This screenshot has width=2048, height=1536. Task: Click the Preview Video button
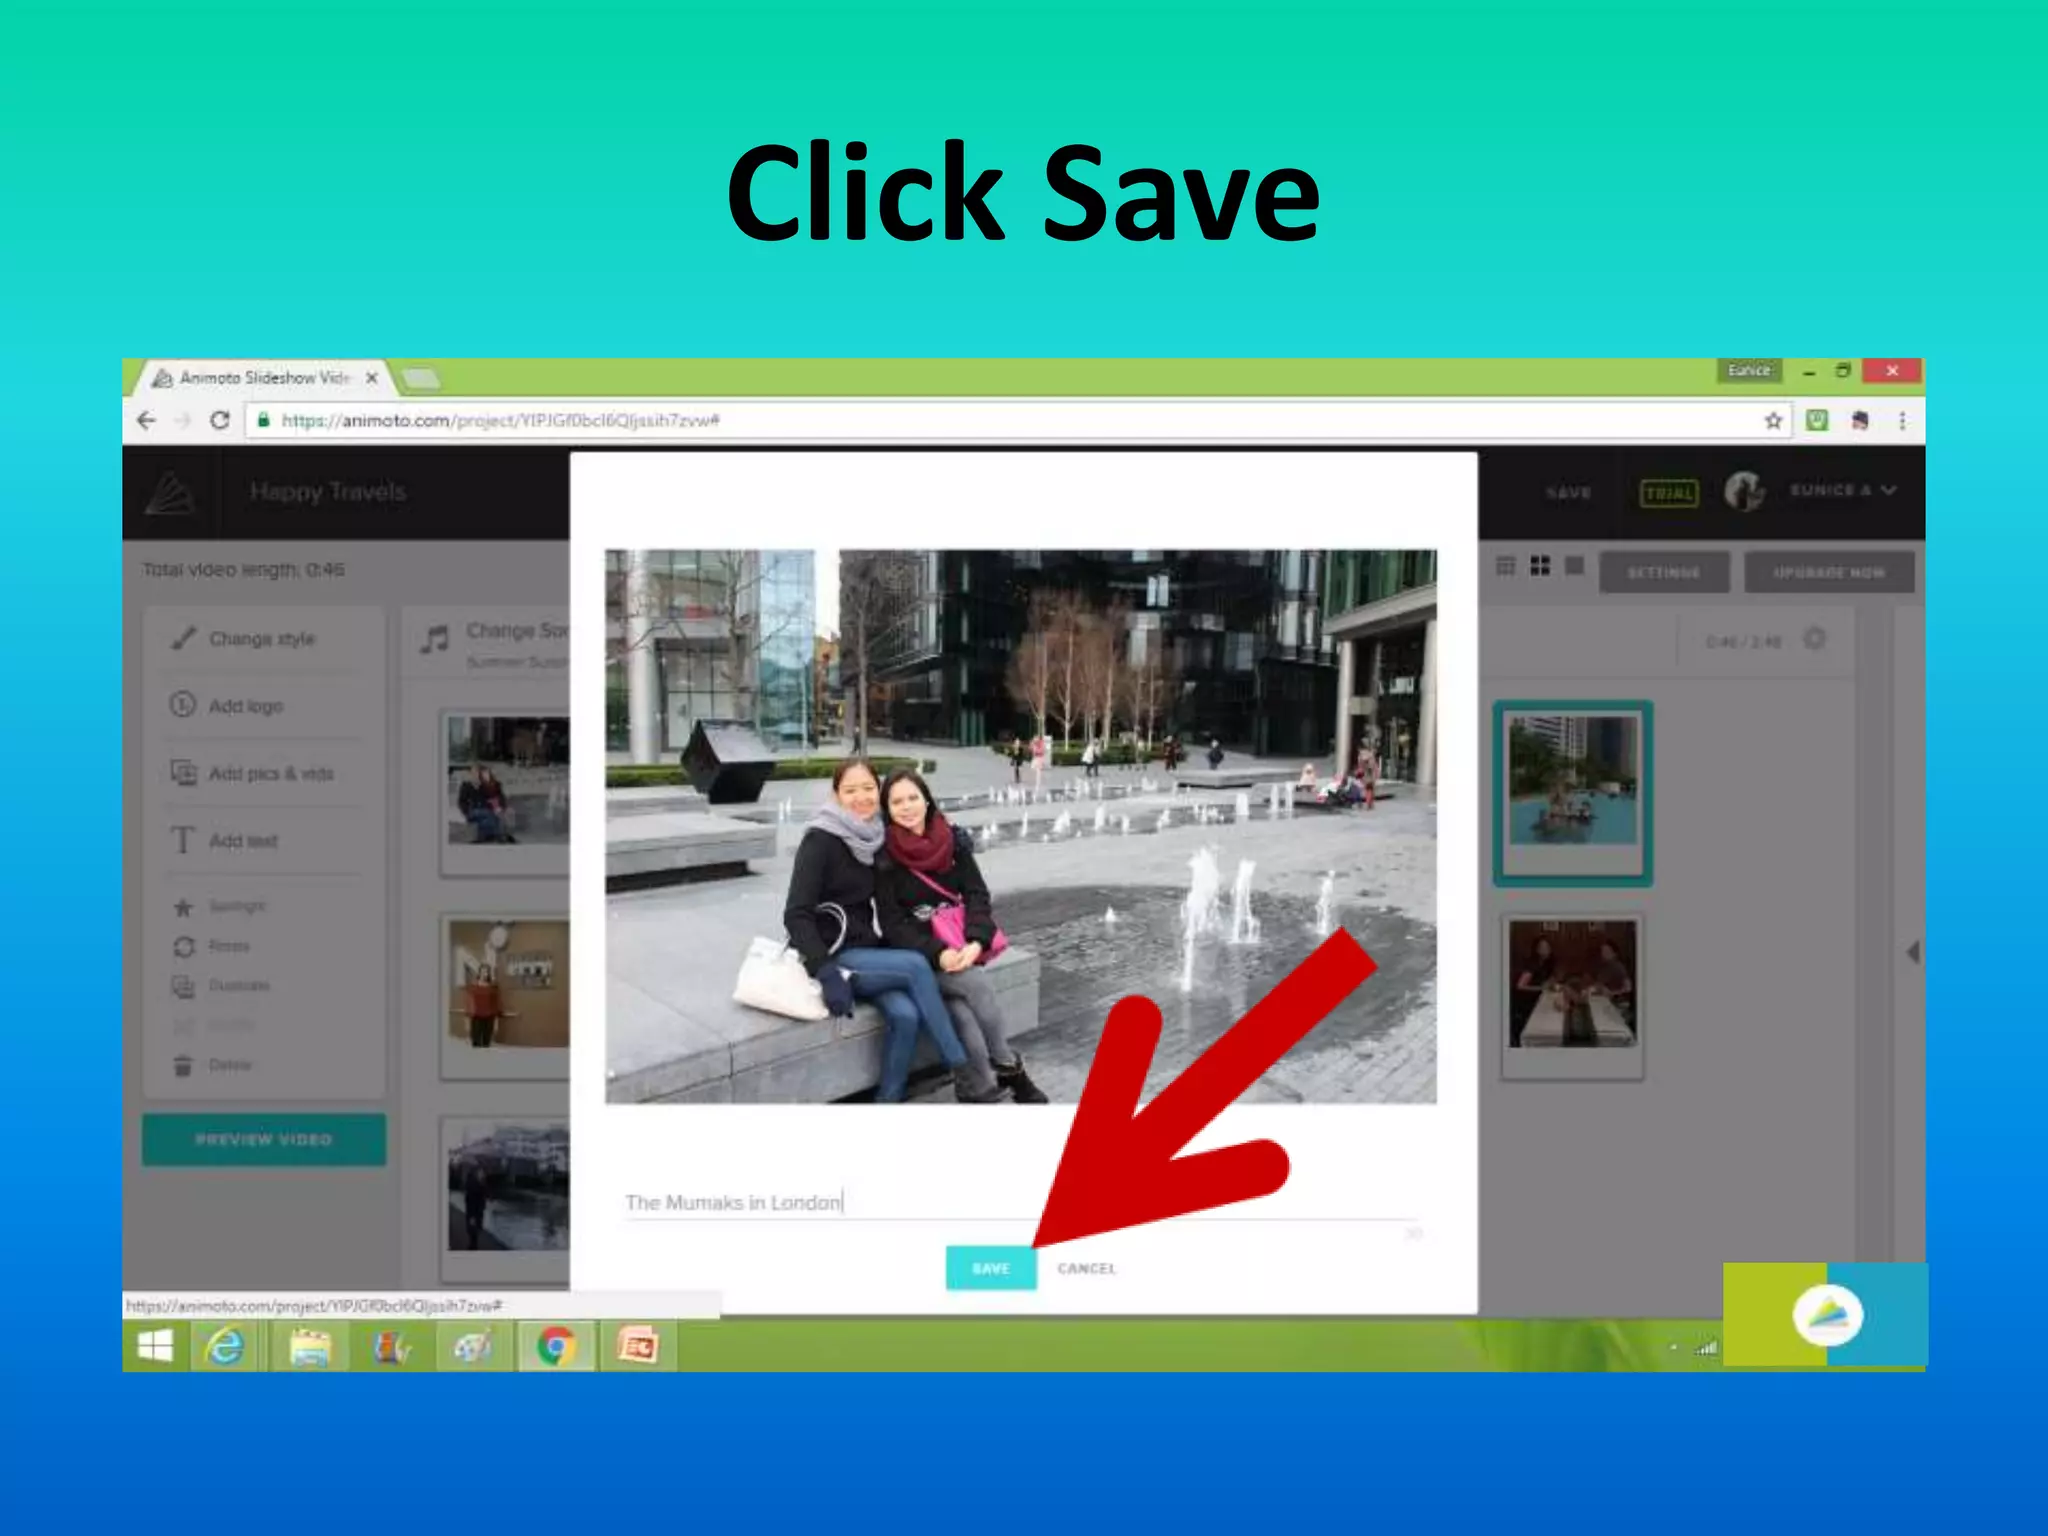coord(264,1139)
